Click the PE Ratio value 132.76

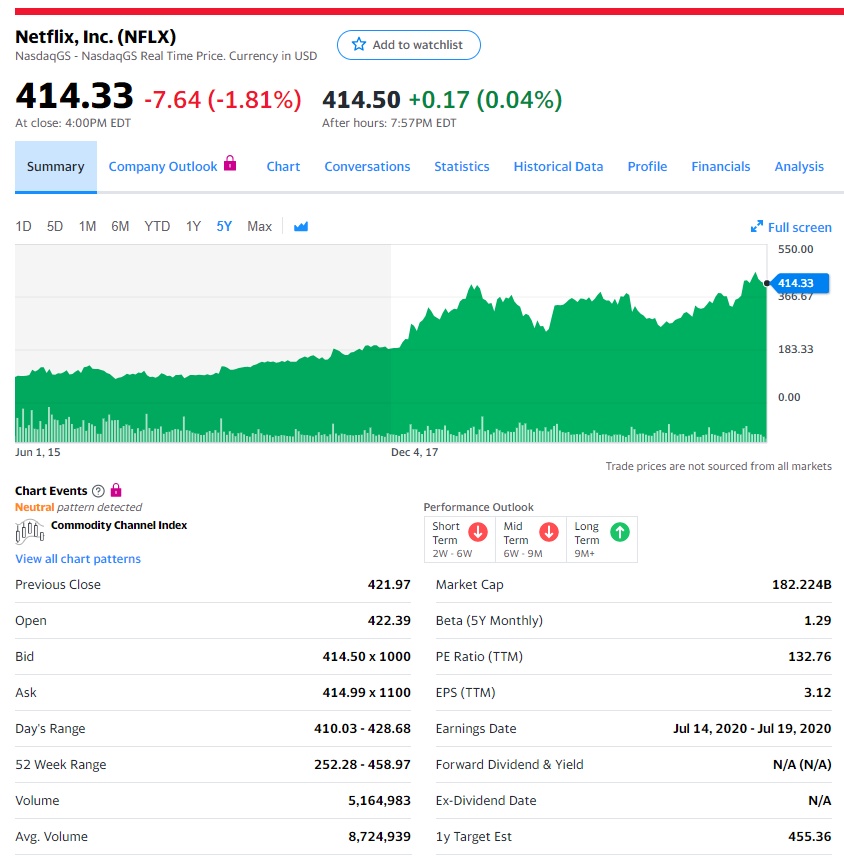810,657
